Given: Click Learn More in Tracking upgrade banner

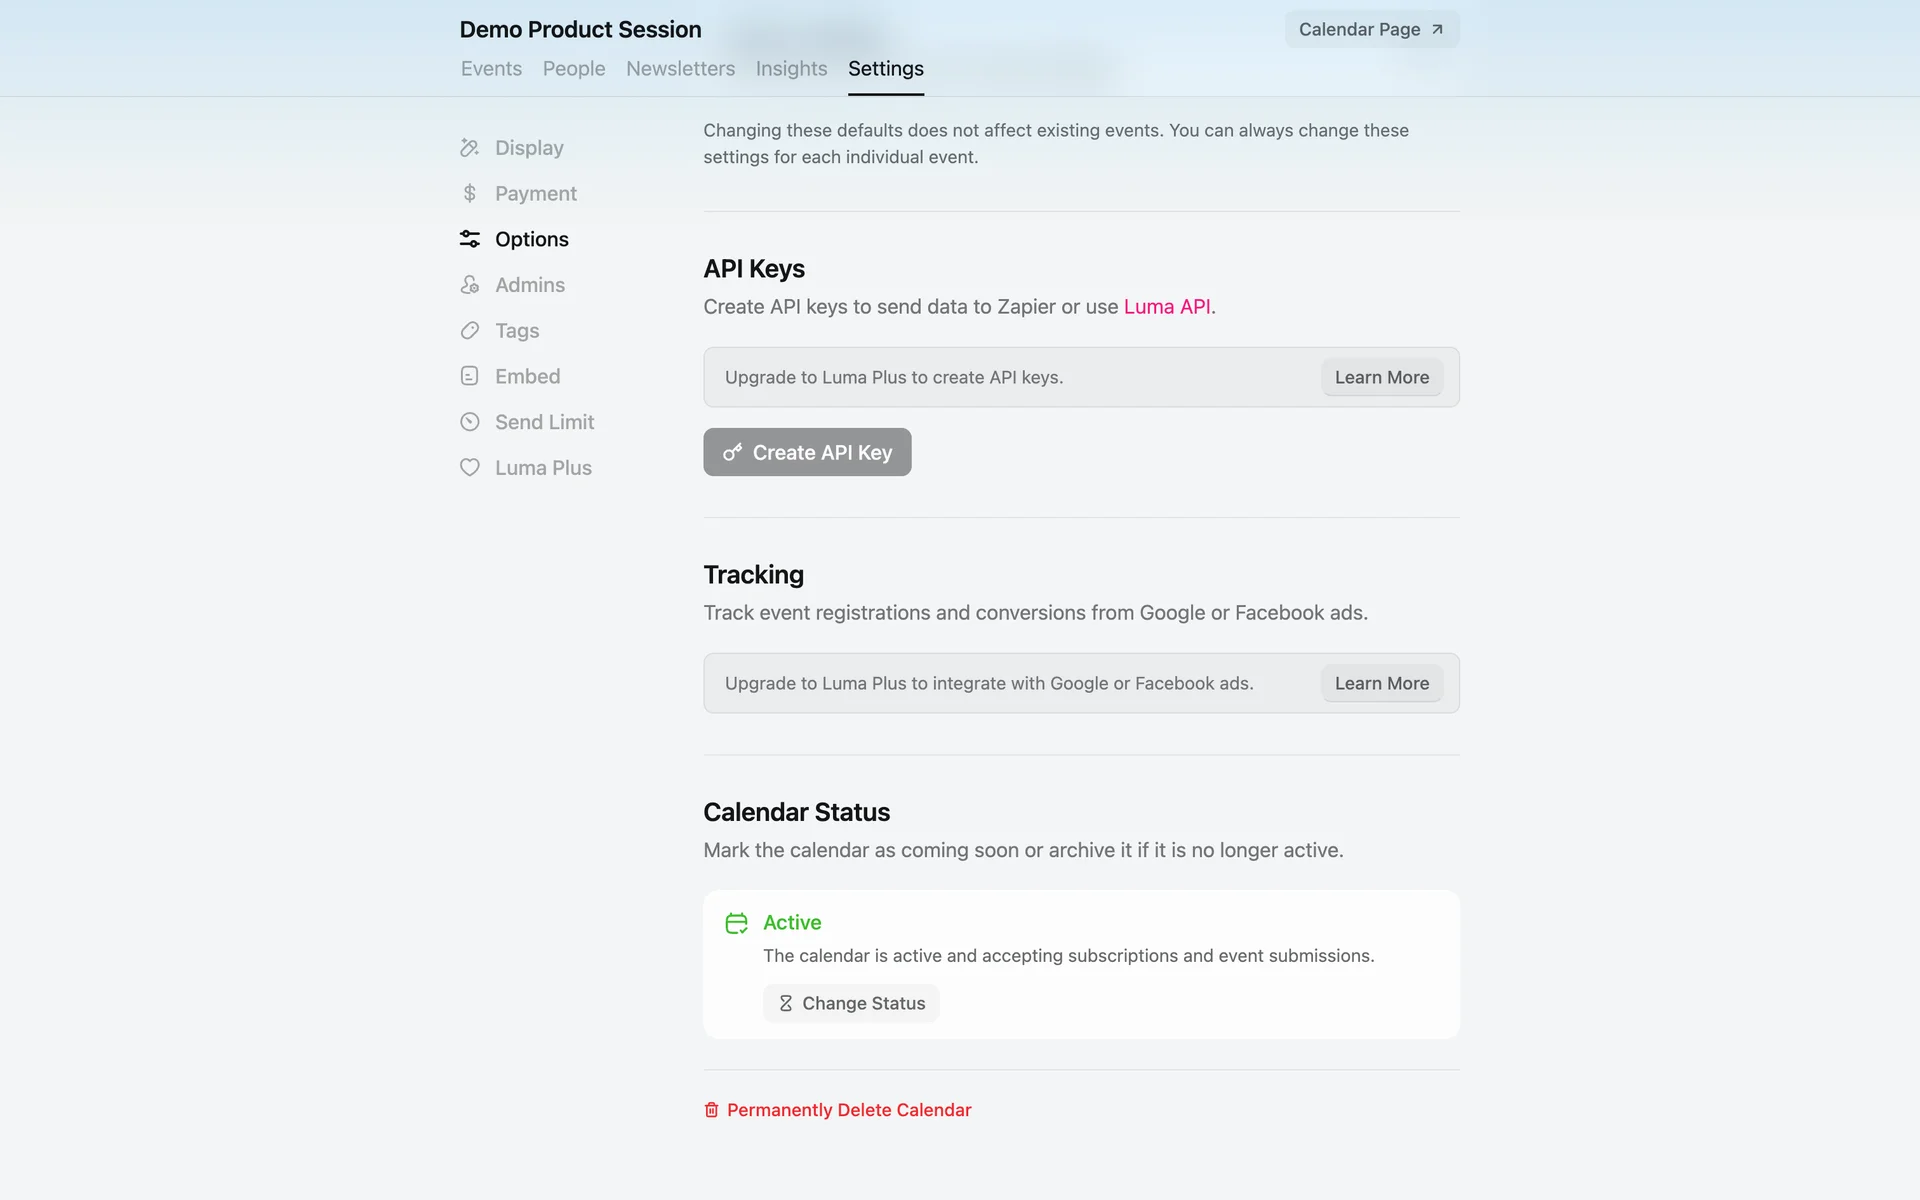Looking at the screenshot, I should click(1381, 683).
